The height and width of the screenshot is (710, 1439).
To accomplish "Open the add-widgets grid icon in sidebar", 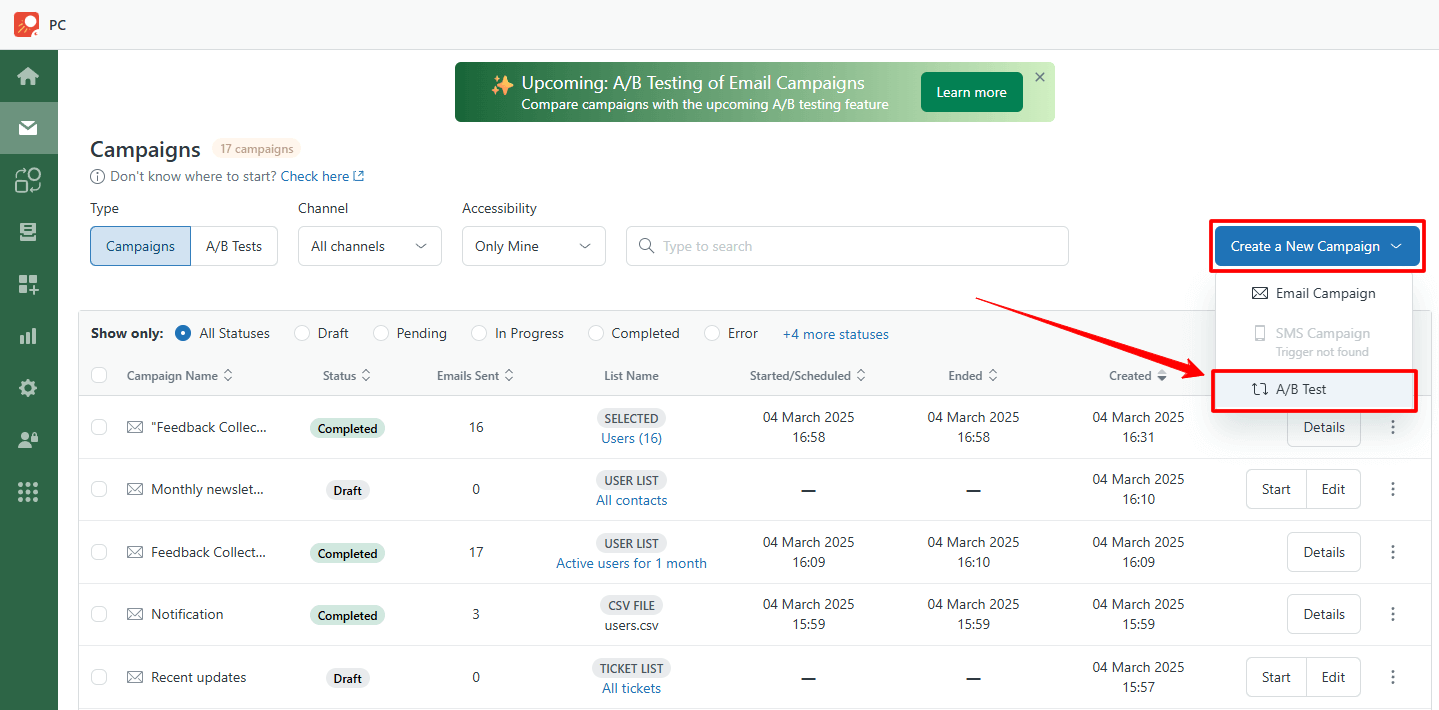I will (28, 284).
